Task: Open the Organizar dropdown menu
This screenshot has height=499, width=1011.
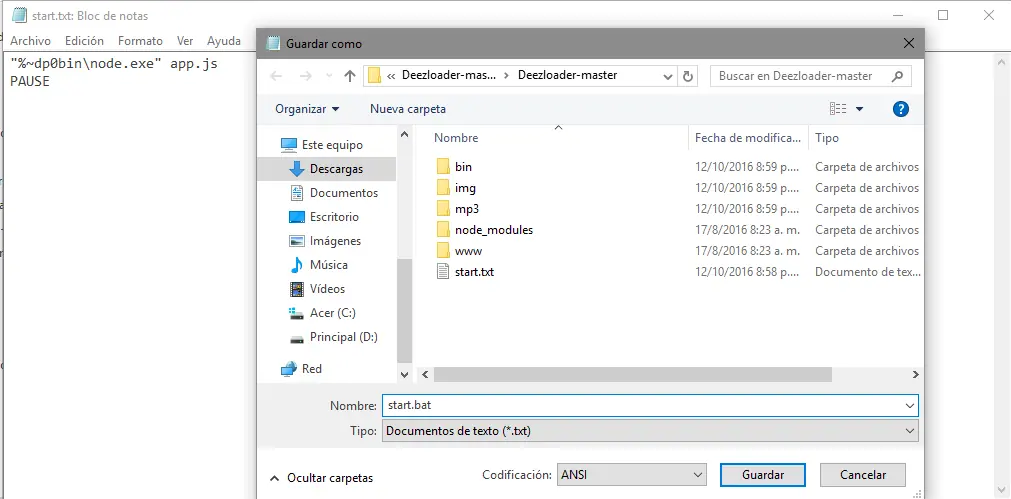Action: pyautogui.click(x=307, y=109)
